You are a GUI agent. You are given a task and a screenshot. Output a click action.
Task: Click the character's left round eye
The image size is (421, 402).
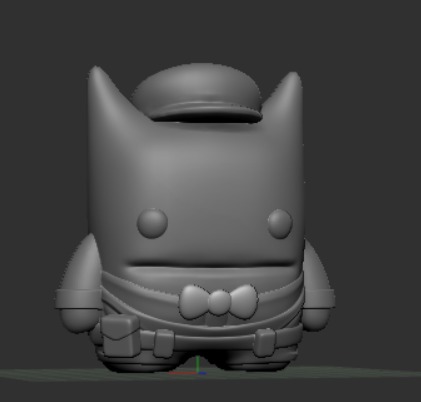pyautogui.click(x=152, y=223)
